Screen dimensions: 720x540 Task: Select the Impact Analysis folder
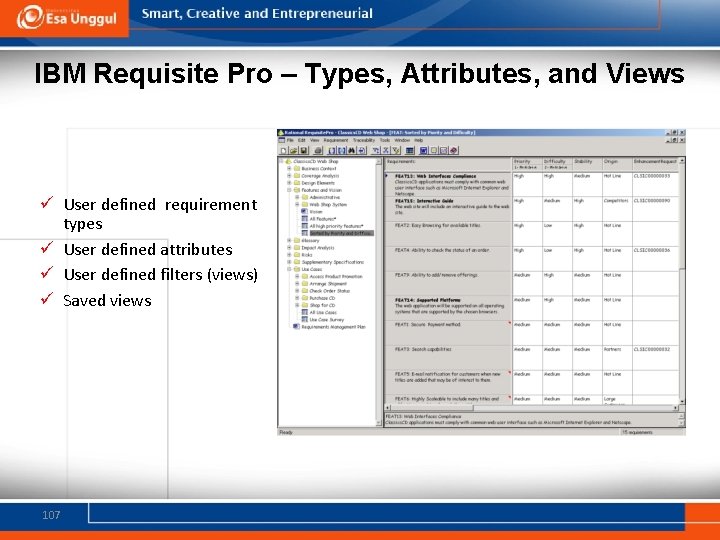click(318, 248)
